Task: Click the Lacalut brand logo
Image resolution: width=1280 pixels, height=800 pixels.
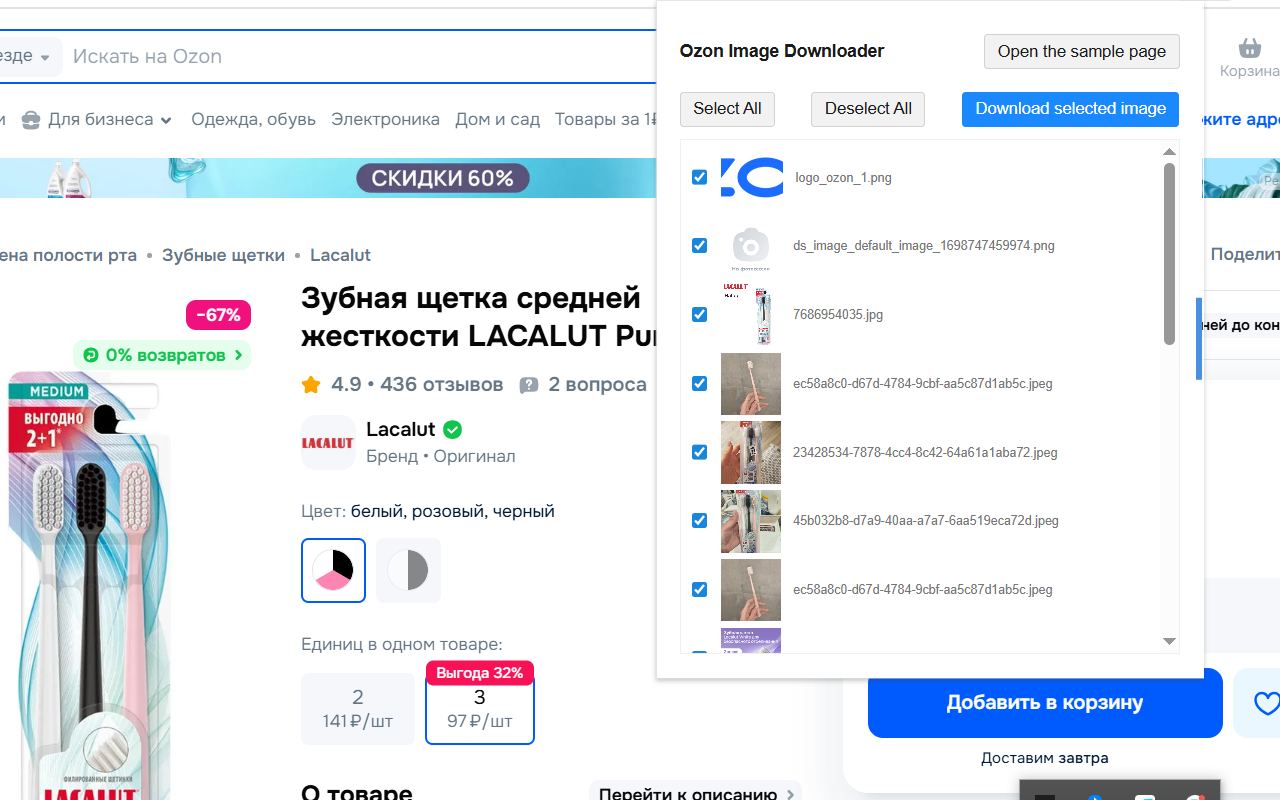Action: (x=328, y=442)
